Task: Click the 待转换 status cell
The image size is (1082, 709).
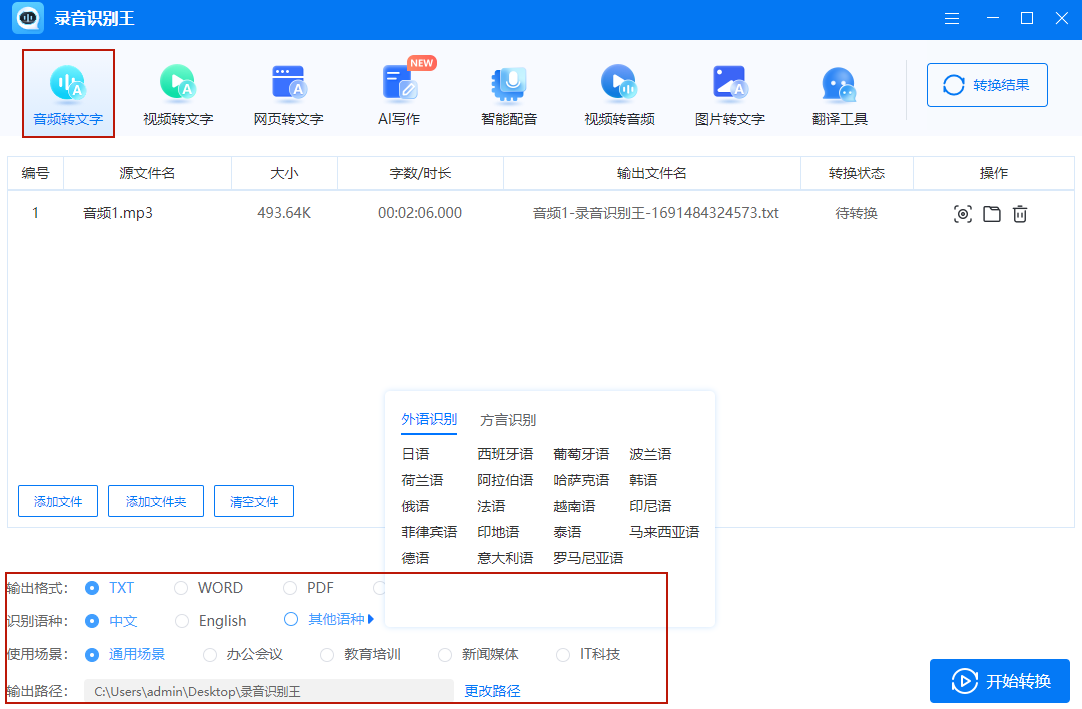Action: pyautogui.click(x=856, y=213)
